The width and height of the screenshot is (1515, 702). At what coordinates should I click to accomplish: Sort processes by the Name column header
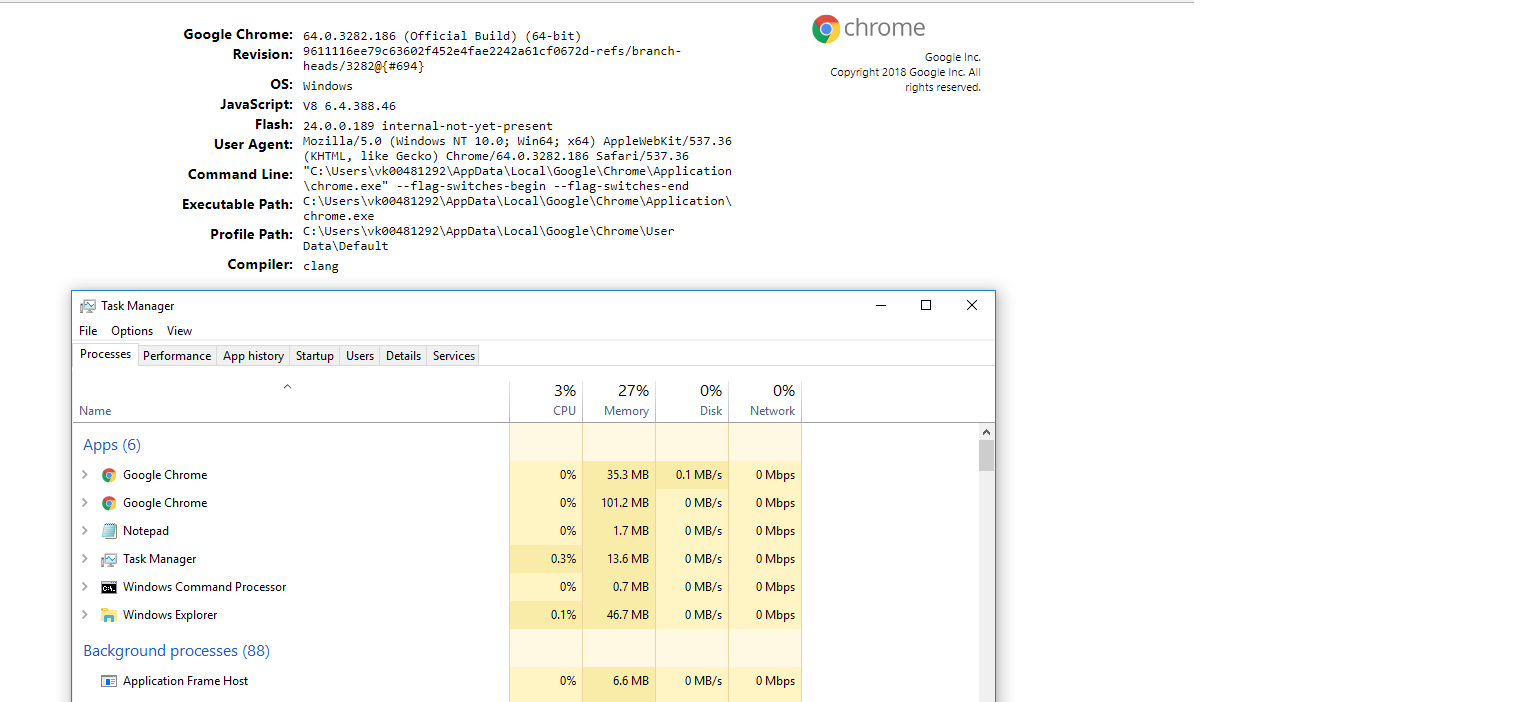pyautogui.click(x=291, y=401)
